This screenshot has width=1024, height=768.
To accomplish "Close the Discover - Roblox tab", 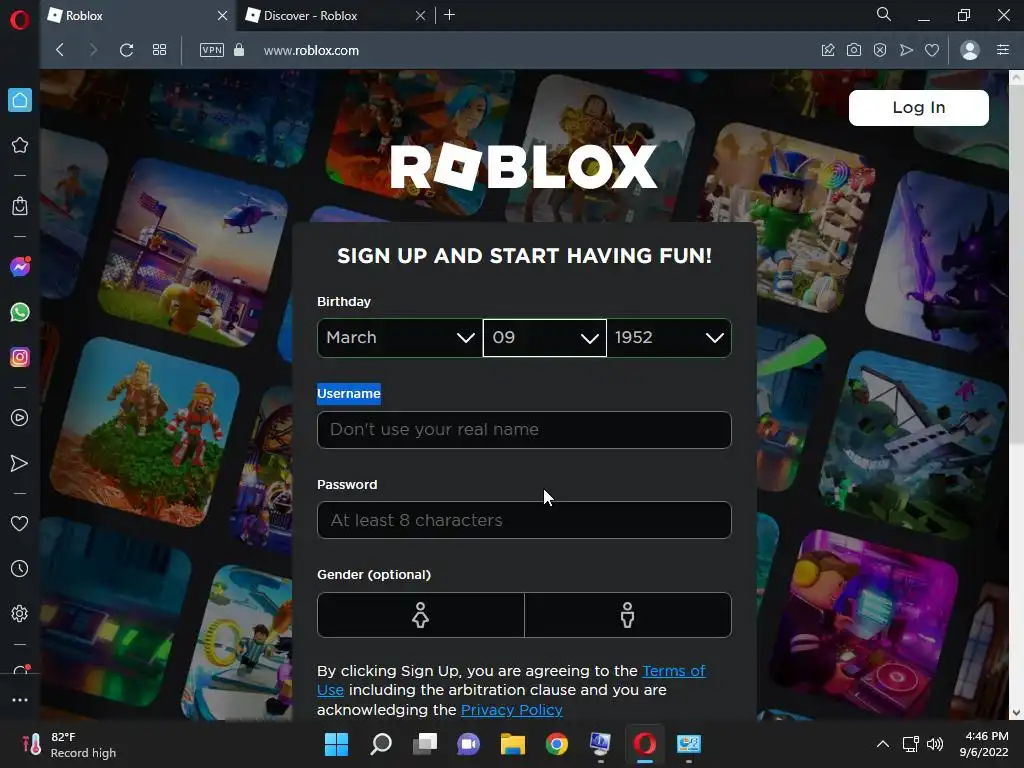I will tap(421, 16).
